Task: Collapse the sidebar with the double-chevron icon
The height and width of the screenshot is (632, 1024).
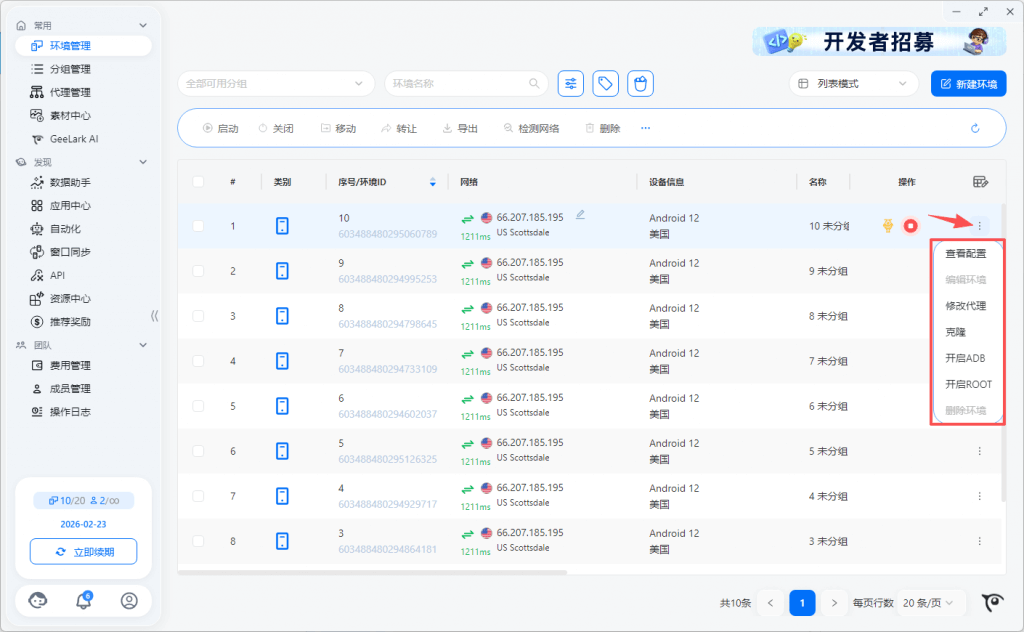Action: coord(154,316)
